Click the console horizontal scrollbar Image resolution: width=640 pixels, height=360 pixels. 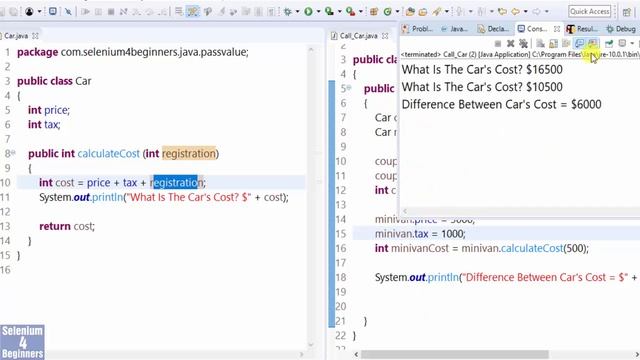[519, 211]
